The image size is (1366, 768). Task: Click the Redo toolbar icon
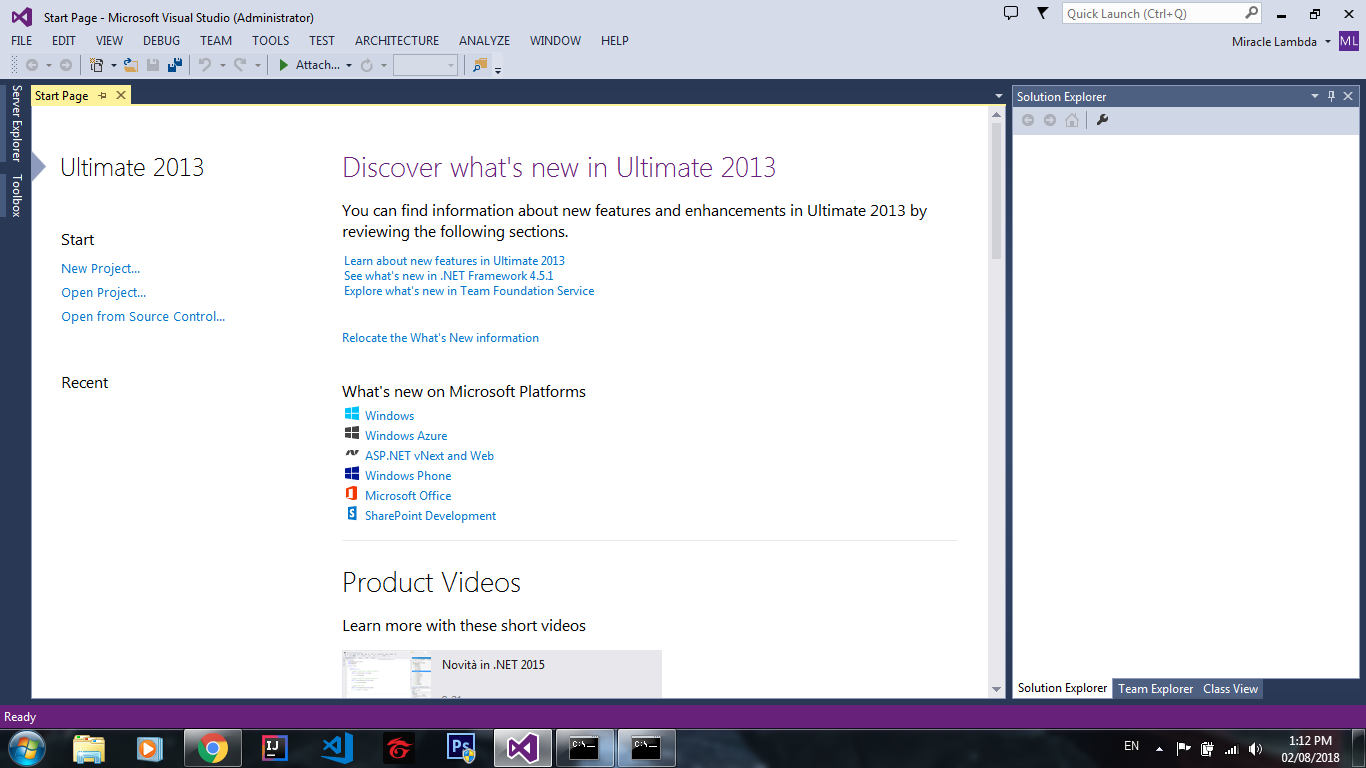240,65
